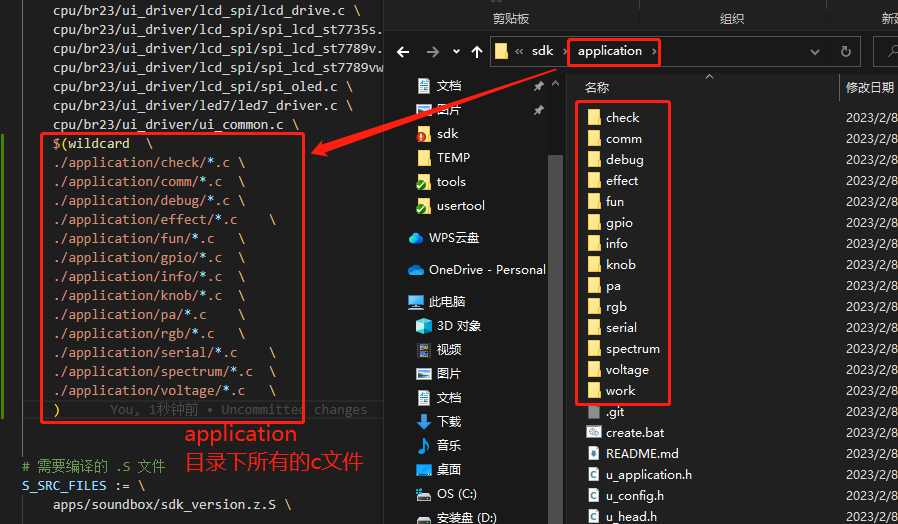Click the ./application/spectrum/*.c line in editor
The image size is (898, 524).
tap(164, 372)
